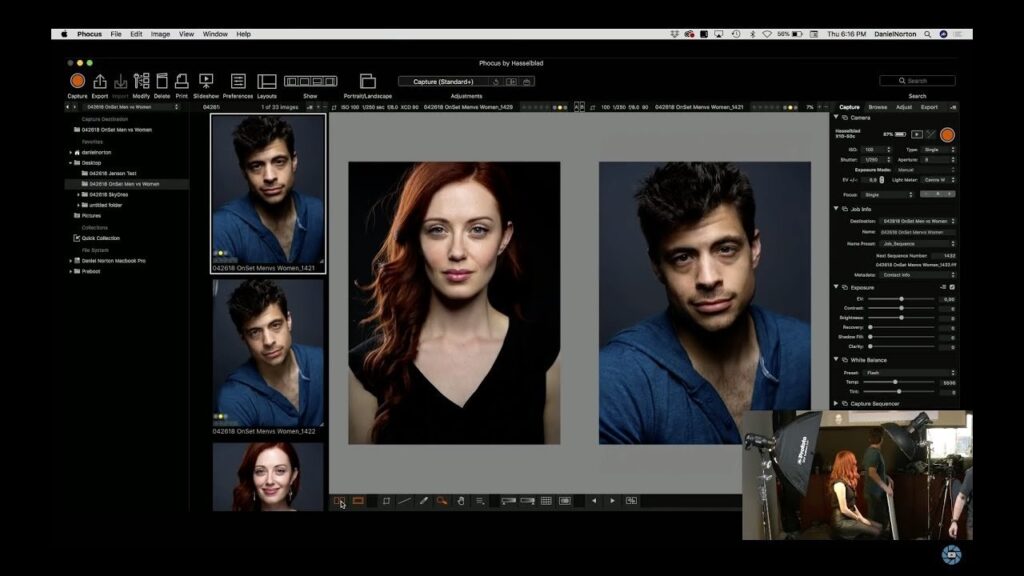
Task: Switch to the Export tab
Action: pyautogui.click(x=929, y=107)
